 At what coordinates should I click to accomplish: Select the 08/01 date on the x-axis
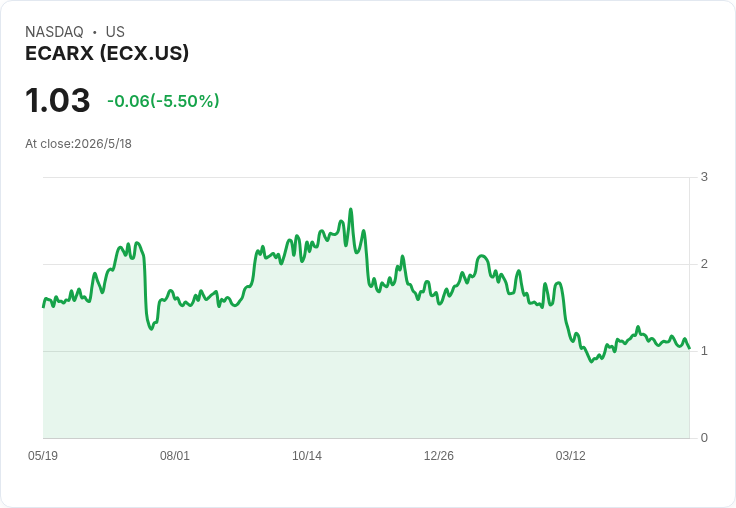[x=175, y=456]
